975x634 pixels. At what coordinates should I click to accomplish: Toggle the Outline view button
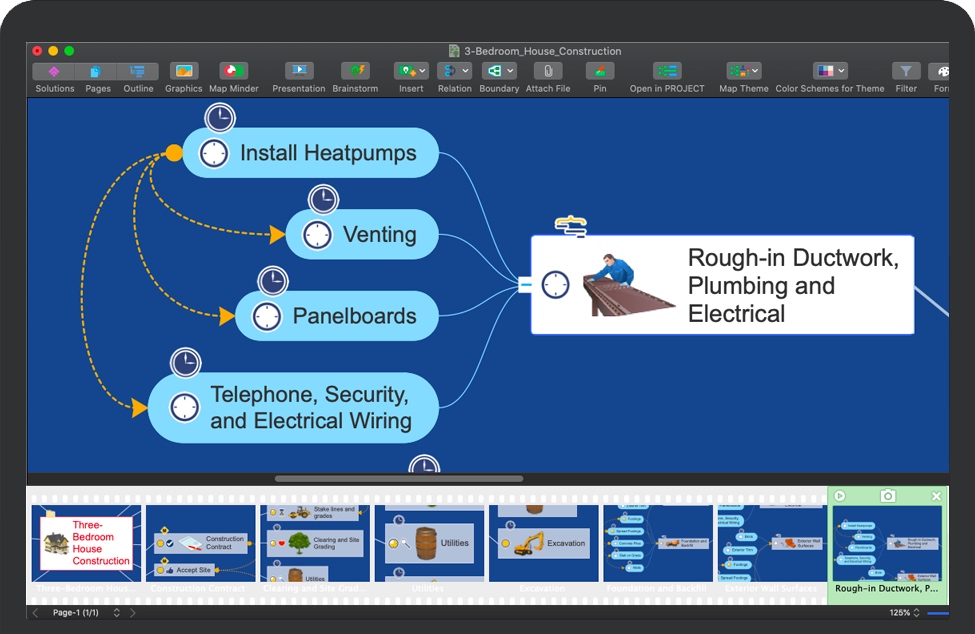138,72
